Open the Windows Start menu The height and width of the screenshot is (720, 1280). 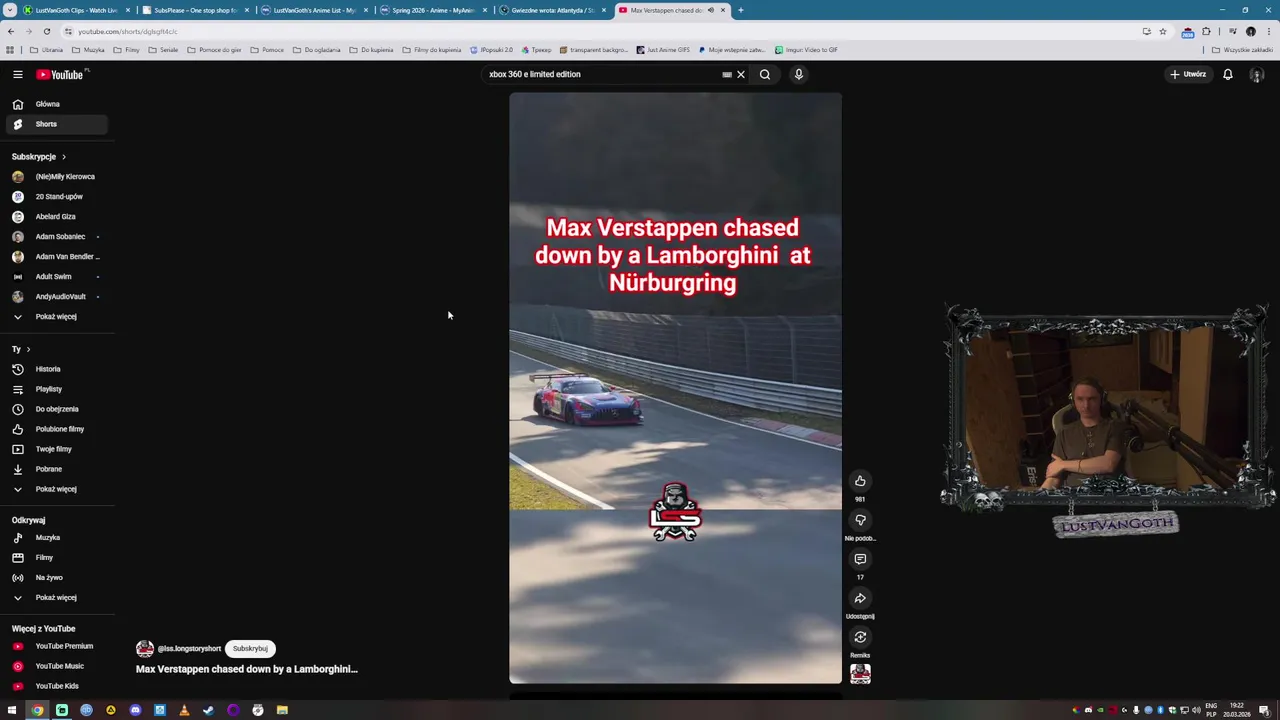(12, 710)
